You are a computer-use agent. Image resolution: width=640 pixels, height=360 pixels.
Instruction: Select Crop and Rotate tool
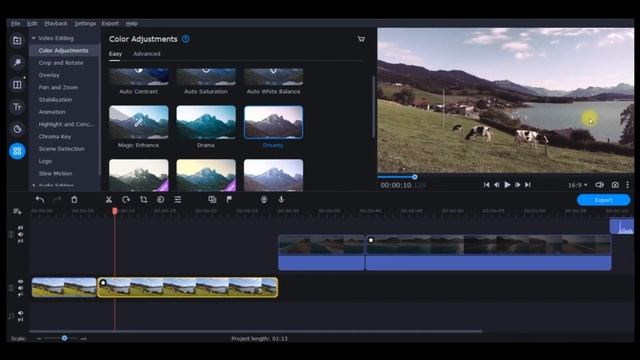tap(61, 63)
